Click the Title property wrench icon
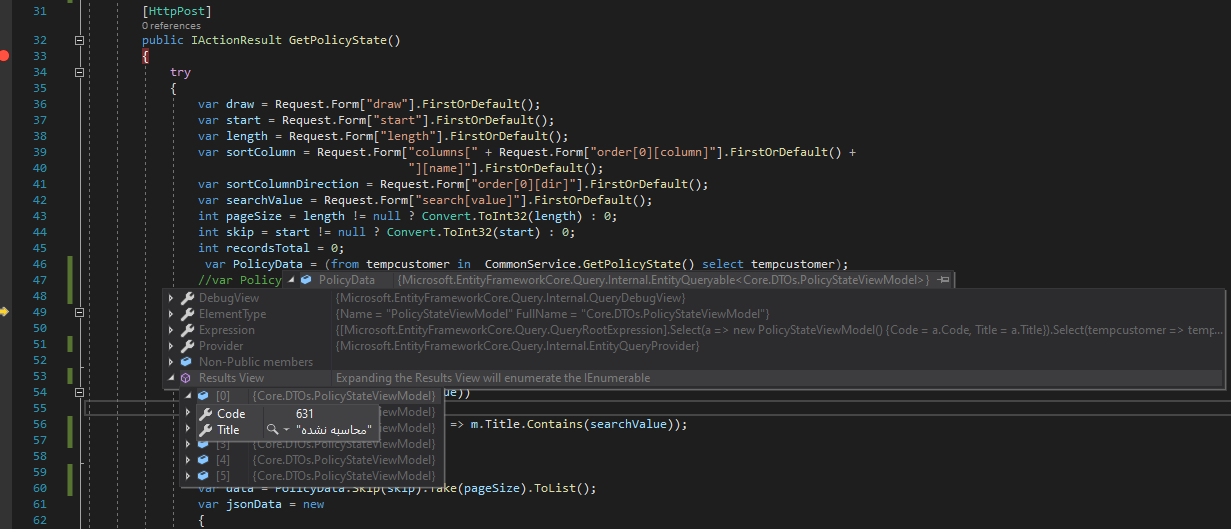 coord(206,430)
